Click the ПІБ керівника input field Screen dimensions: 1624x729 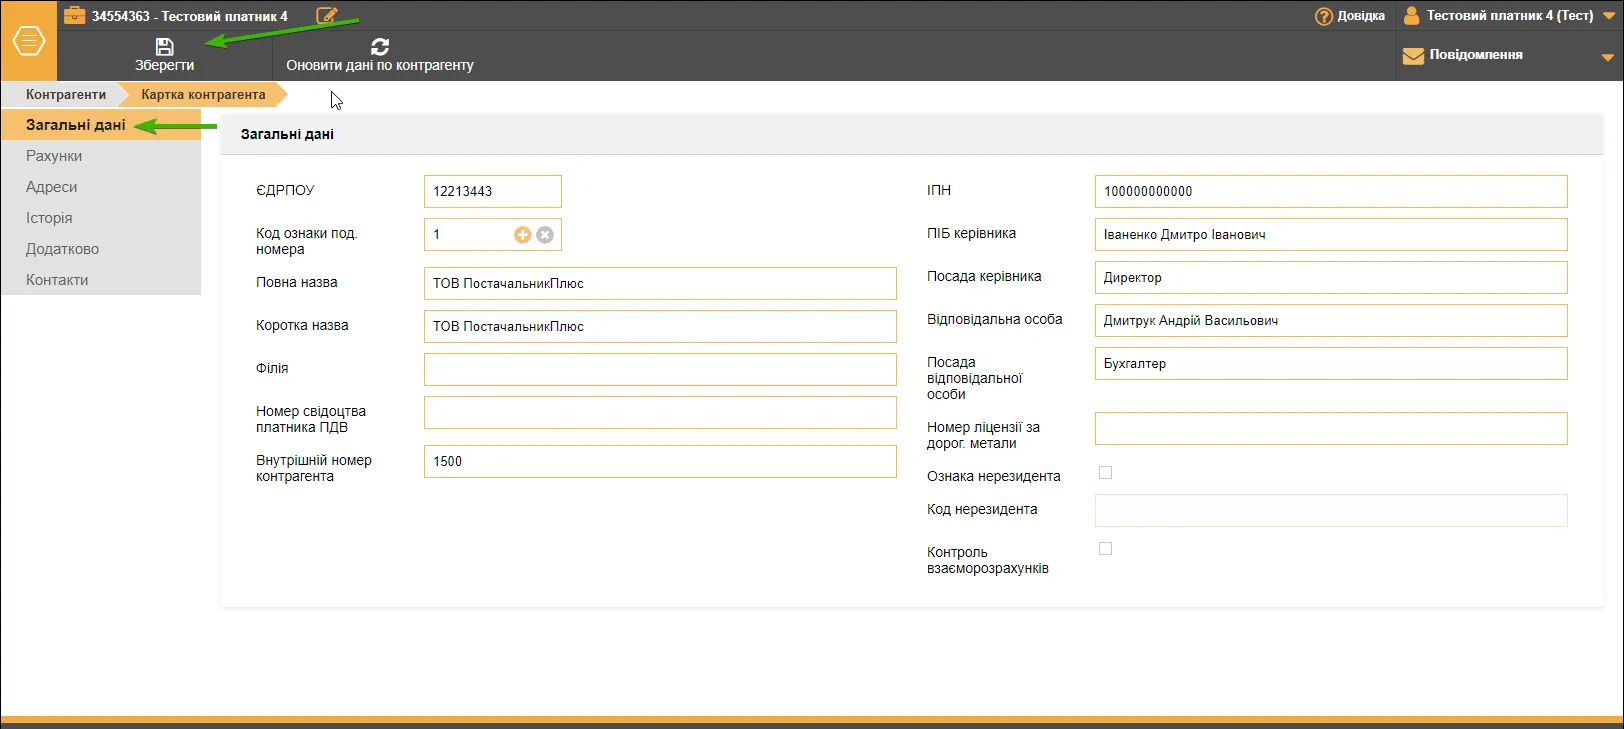pos(1331,234)
